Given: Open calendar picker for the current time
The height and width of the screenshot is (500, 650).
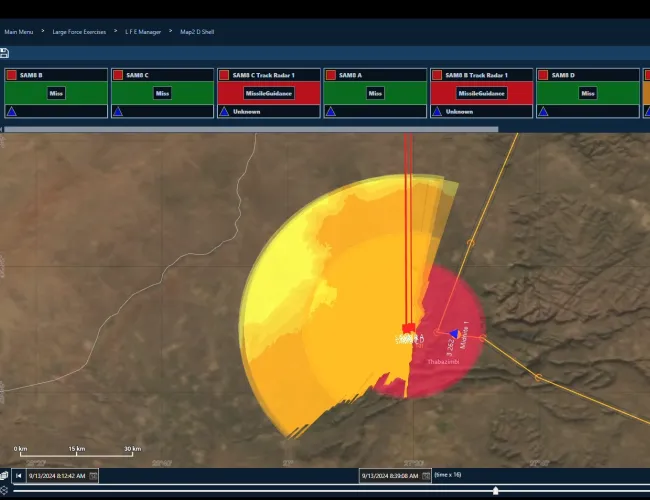Looking at the screenshot, I should [425, 476].
